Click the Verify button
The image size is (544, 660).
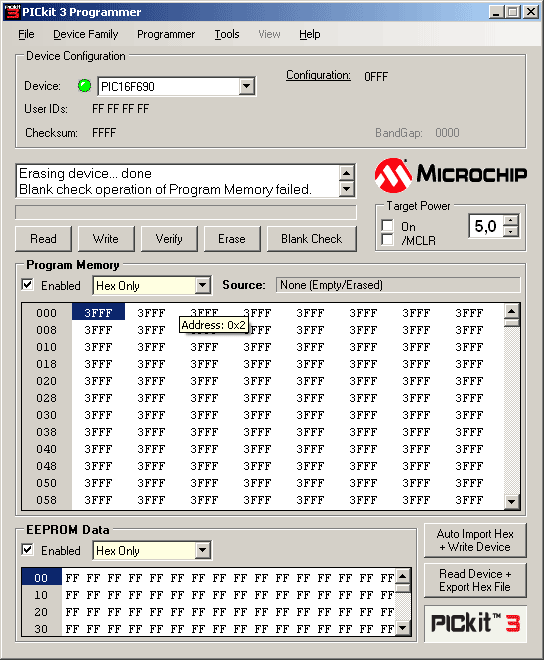(x=169, y=239)
